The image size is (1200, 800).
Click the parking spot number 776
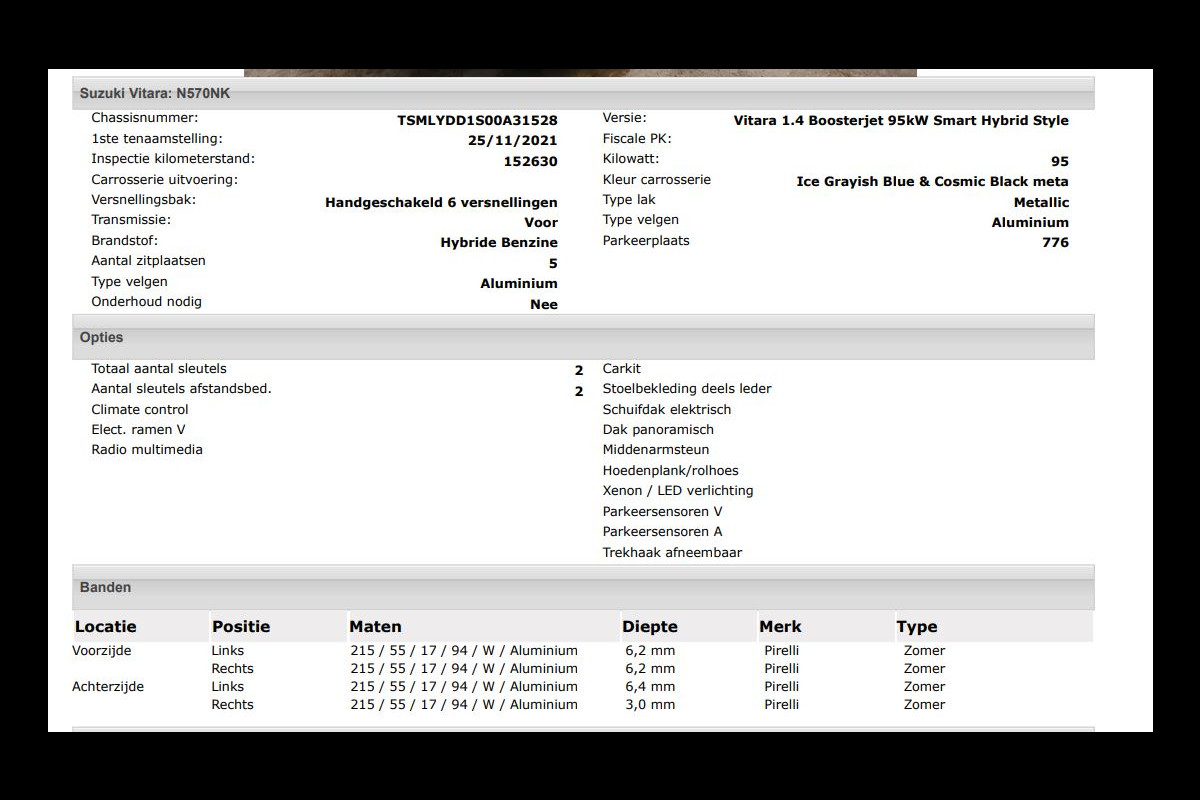point(1055,243)
